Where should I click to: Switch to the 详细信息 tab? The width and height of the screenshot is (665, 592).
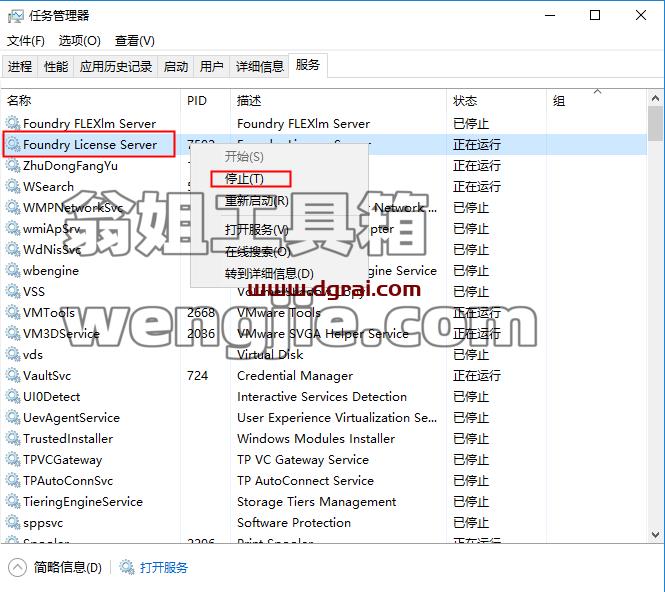point(260,67)
